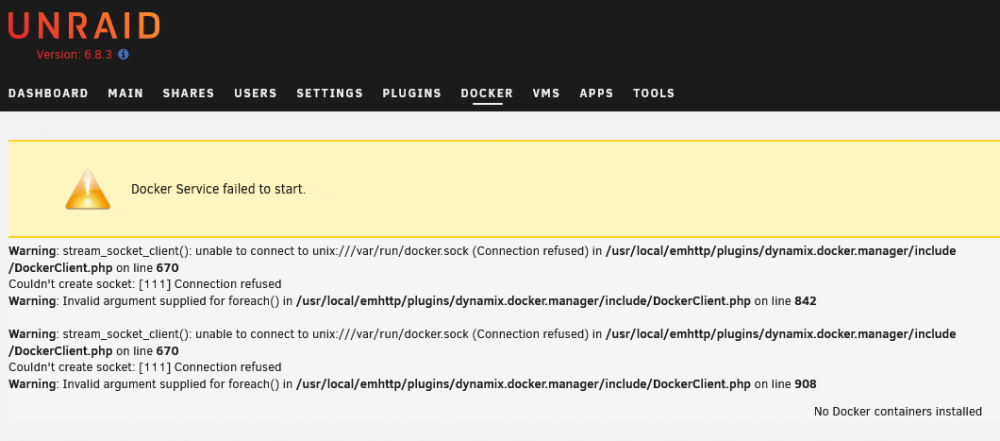Click the warning mentioning line 842
The image size is (1000, 441).
coord(413,301)
